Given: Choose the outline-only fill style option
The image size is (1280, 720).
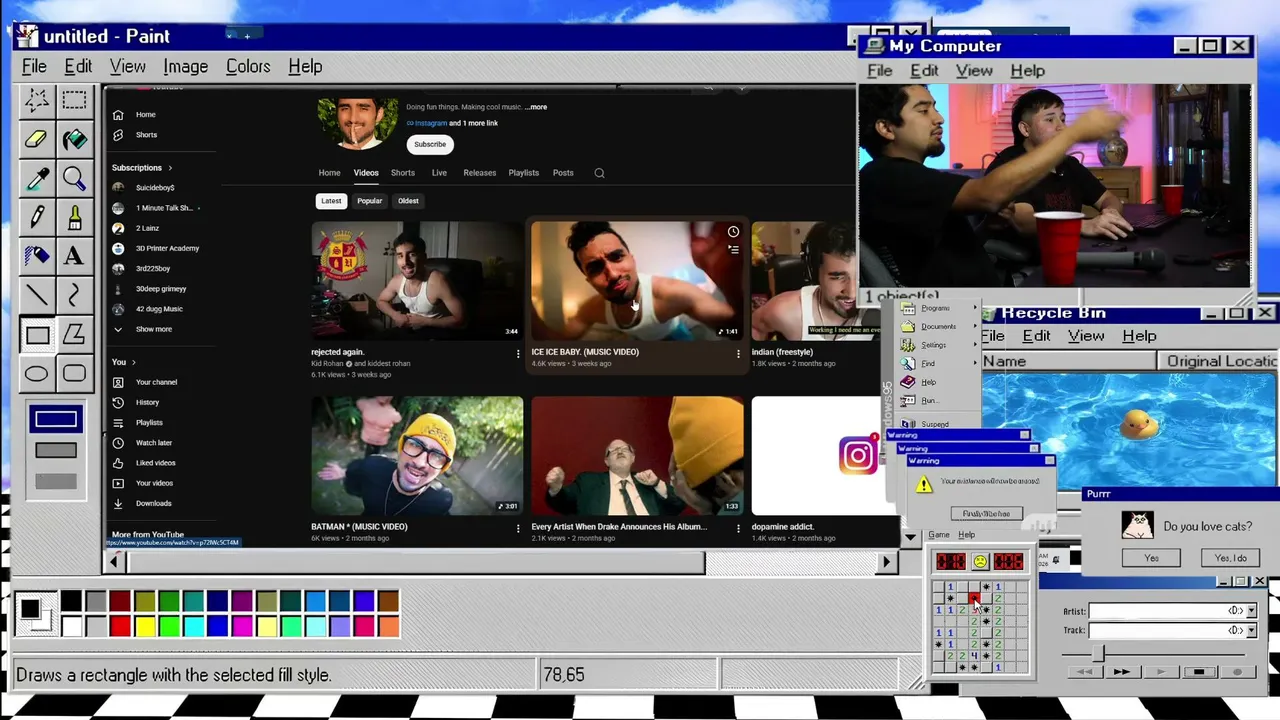Looking at the screenshot, I should pos(56,420).
